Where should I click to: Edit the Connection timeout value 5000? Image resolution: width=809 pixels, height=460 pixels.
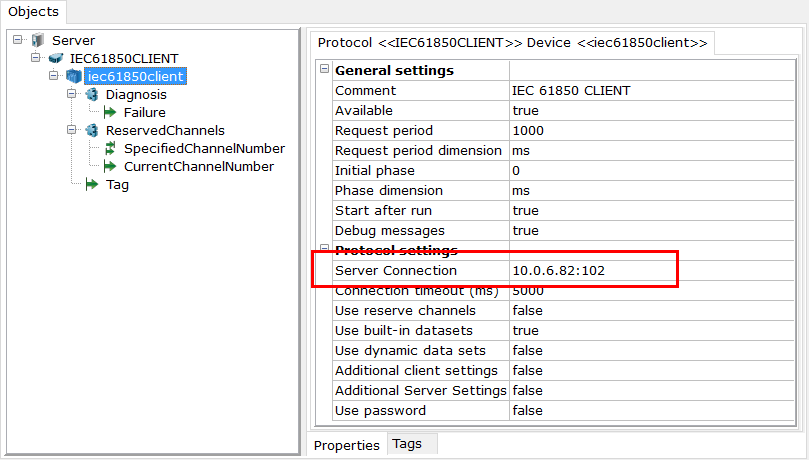tap(652, 291)
